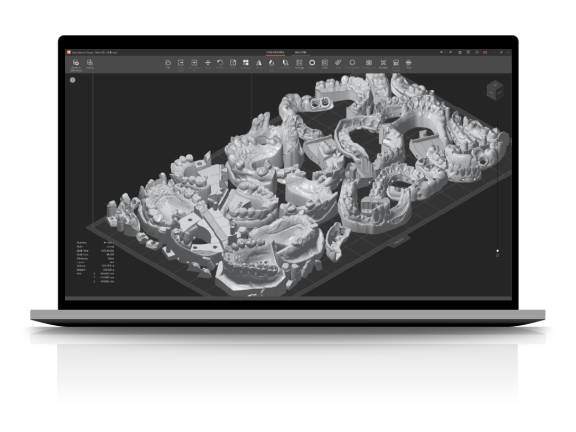576x432 pixels.
Task: Click the red icon in title bar right
Action: coord(485,53)
